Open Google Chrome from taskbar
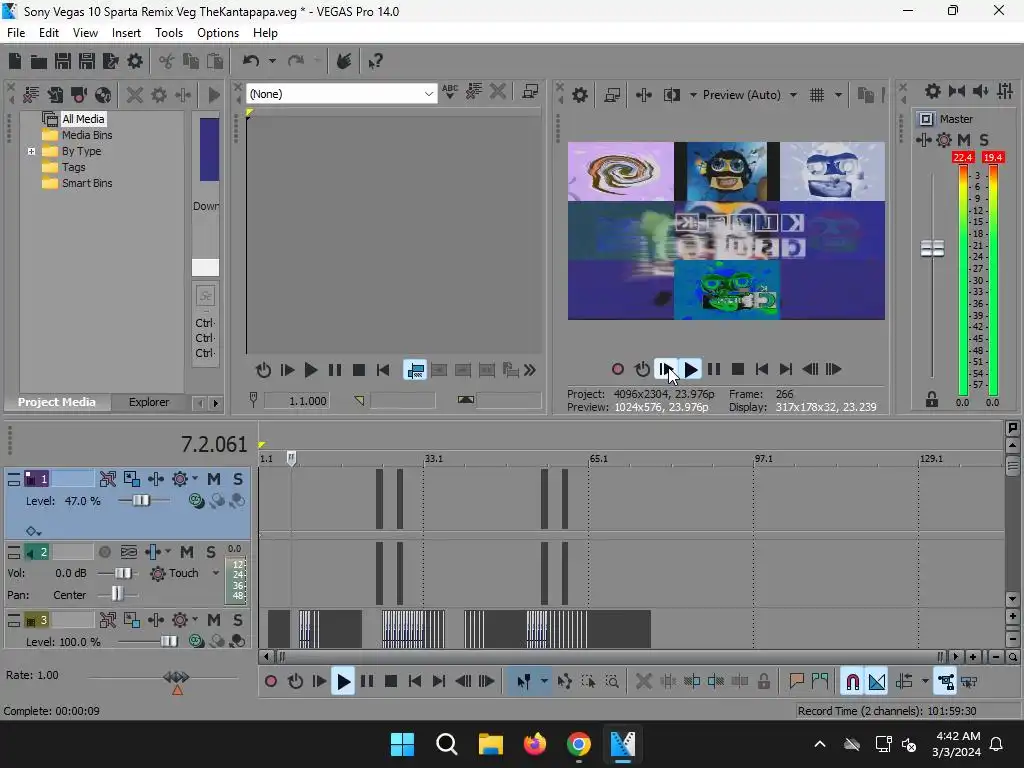Screen dimensions: 1024x768 579,744
